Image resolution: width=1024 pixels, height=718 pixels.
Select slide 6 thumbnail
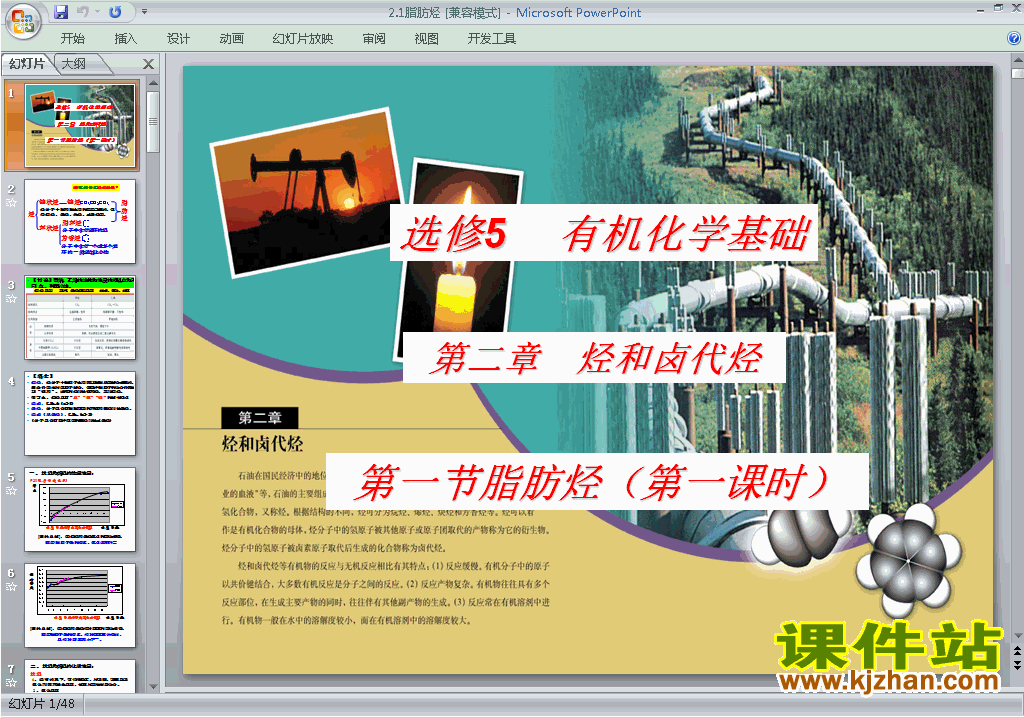(x=80, y=606)
